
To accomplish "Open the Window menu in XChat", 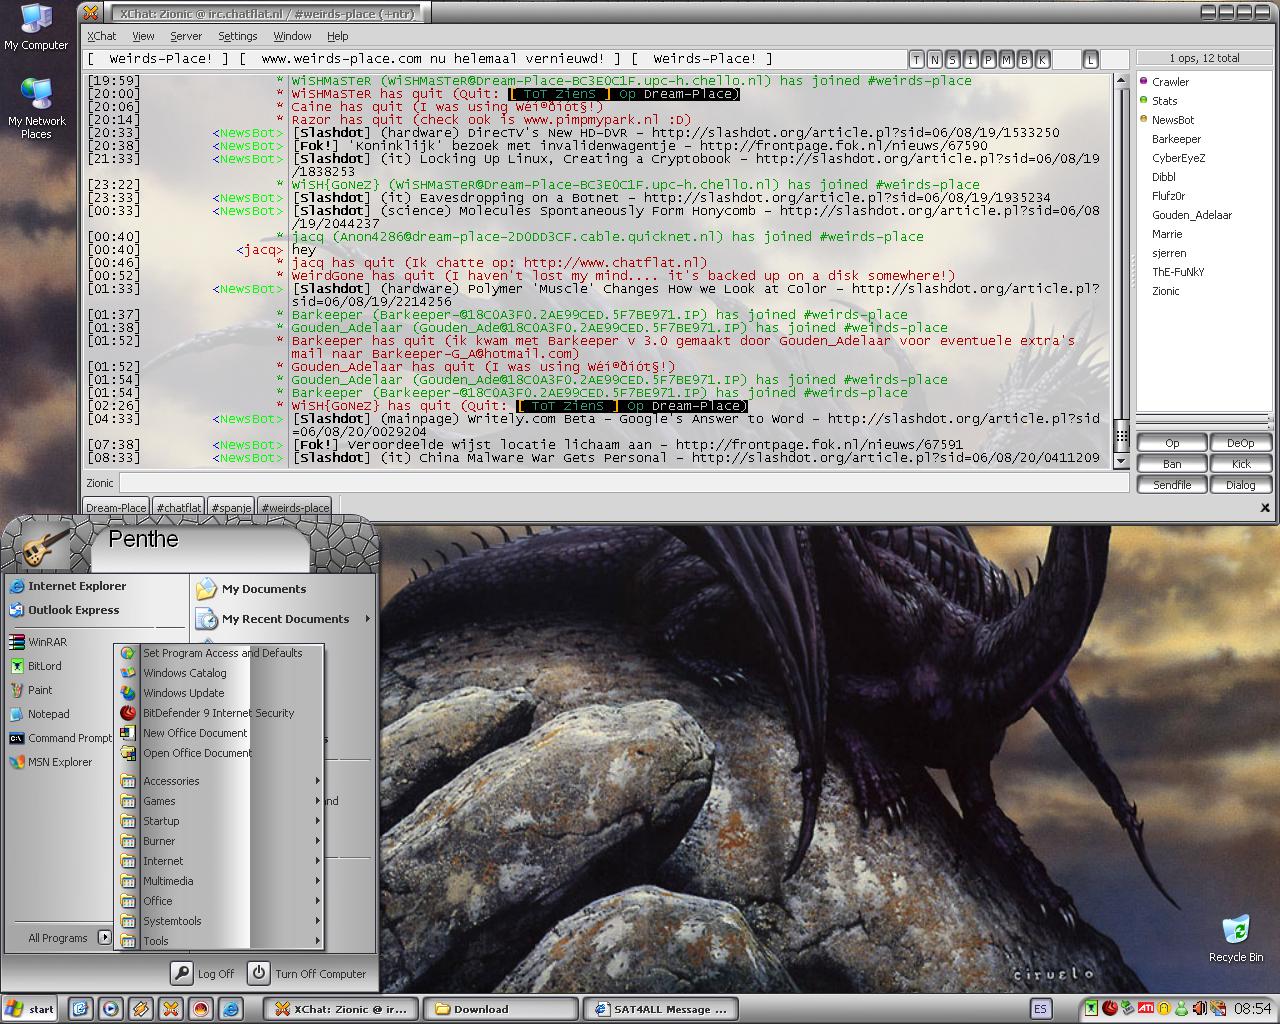I will click(x=292, y=36).
